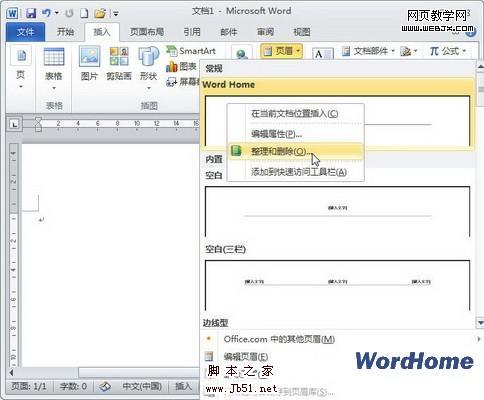Click the hyperlink globe icon
The height and width of the screenshot is (400, 484).
point(242,54)
